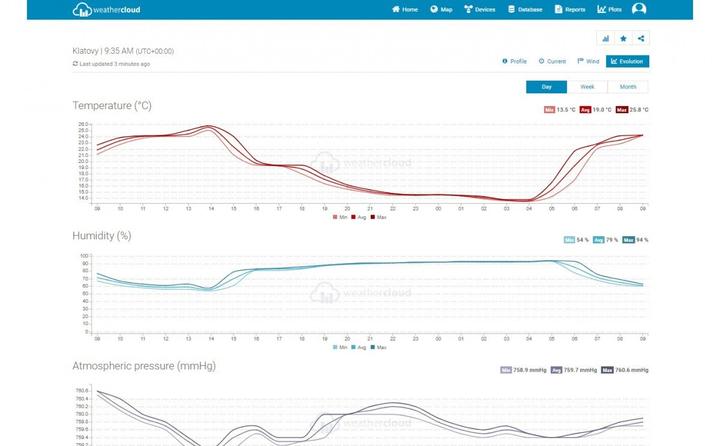Switch to the Wind tab

click(x=588, y=61)
